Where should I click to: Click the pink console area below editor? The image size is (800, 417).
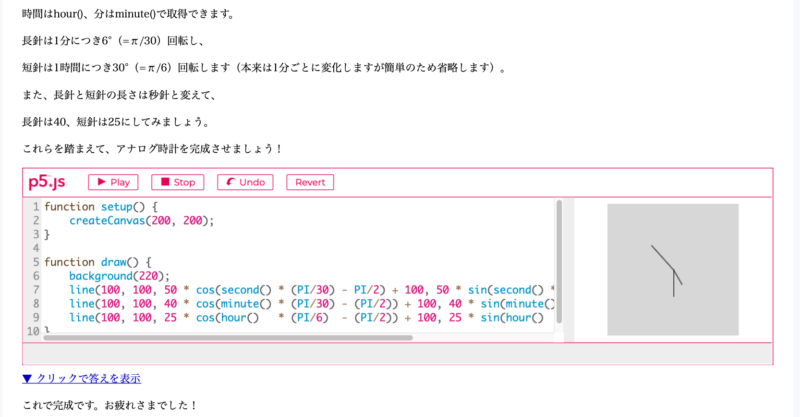[397, 354]
